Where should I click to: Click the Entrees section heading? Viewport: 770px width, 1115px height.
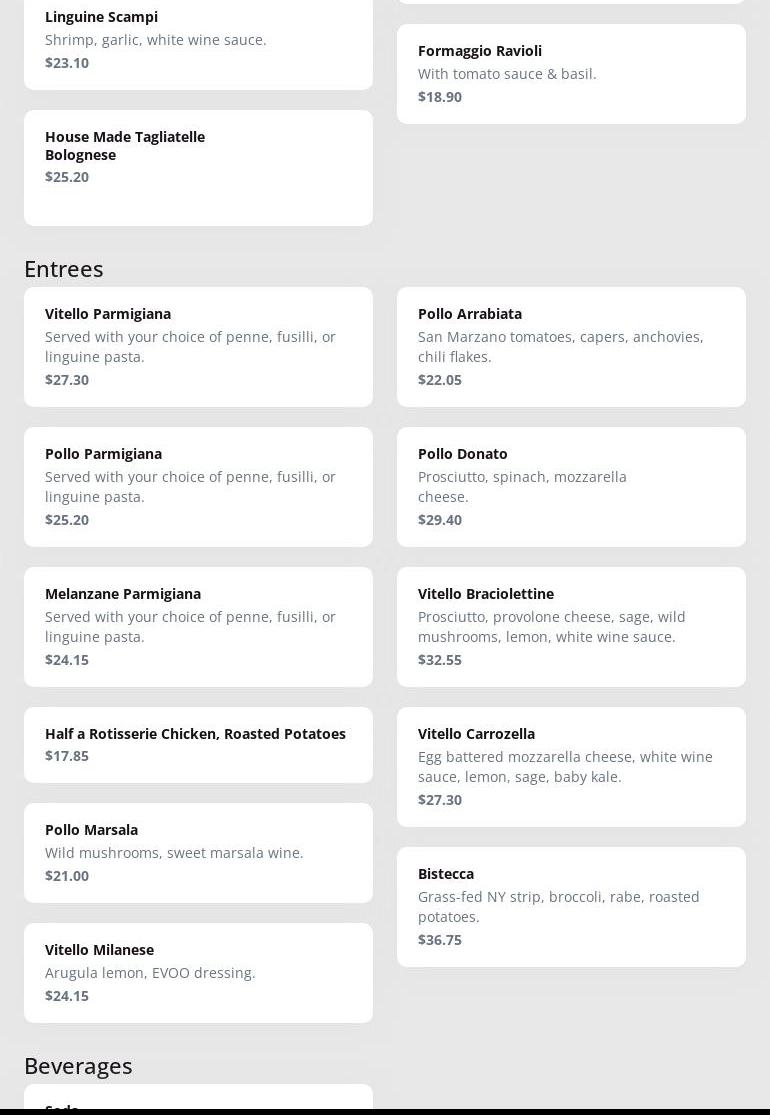pos(64,270)
